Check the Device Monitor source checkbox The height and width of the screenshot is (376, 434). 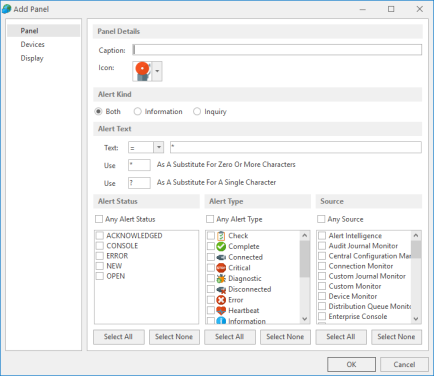click(x=322, y=296)
